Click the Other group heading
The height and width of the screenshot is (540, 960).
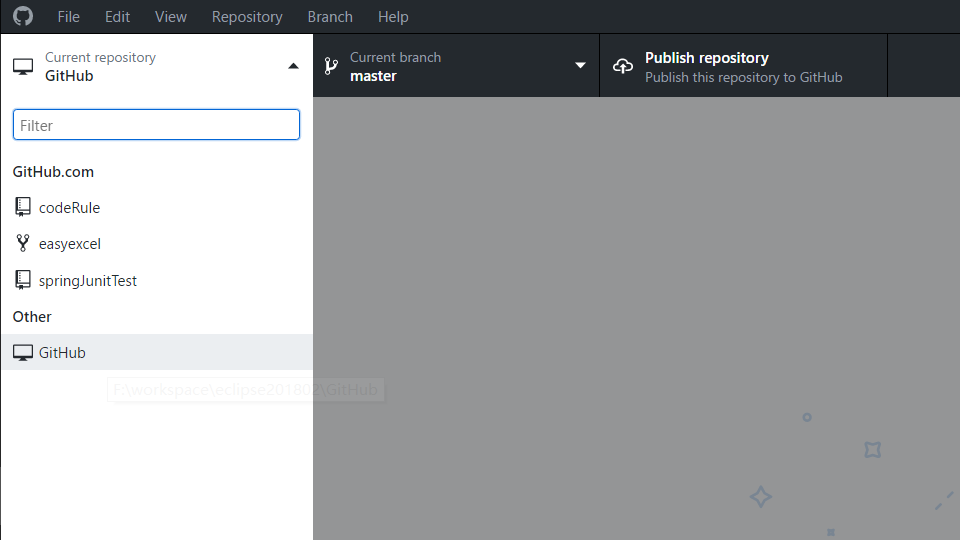pyautogui.click(x=32, y=317)
